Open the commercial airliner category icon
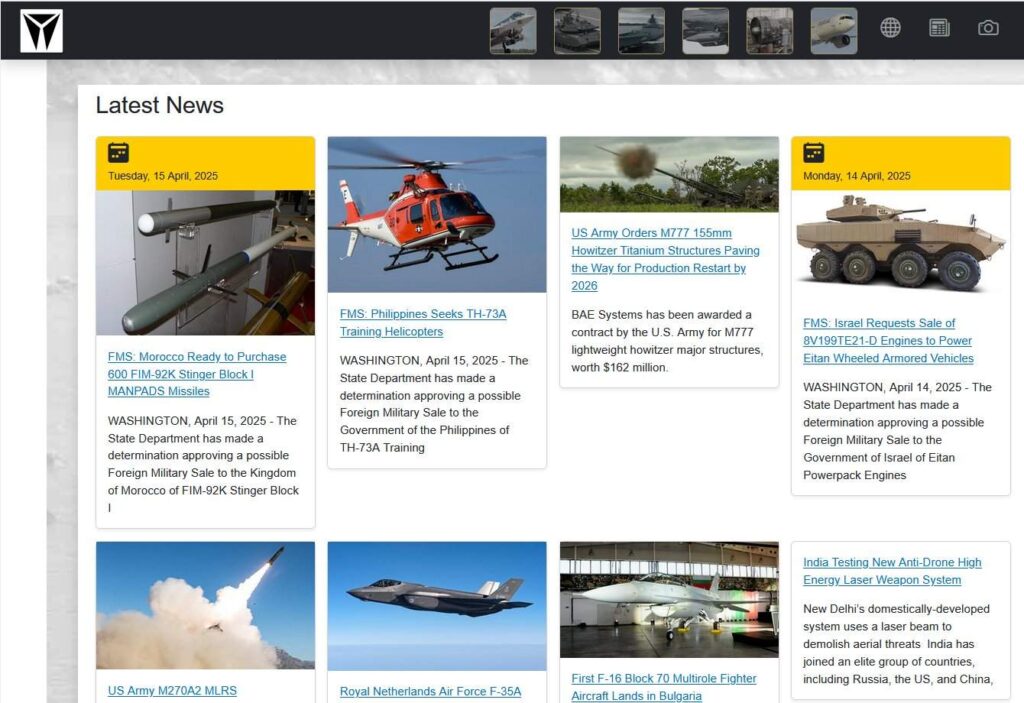Image resolution: width=1024 pixels, height=703 pixels. [834, 31]
